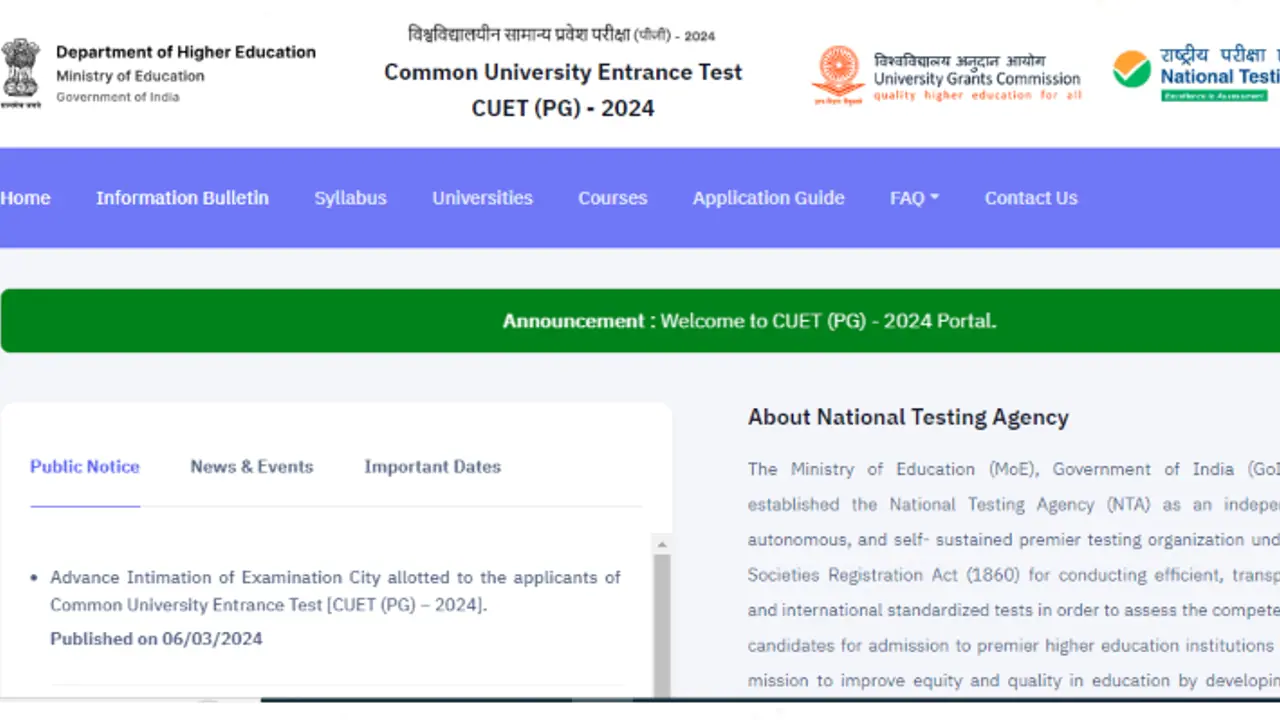Click the CUET (PG) - 2024 header title
The image size is (1280, 720).
(x=563, y=108)
